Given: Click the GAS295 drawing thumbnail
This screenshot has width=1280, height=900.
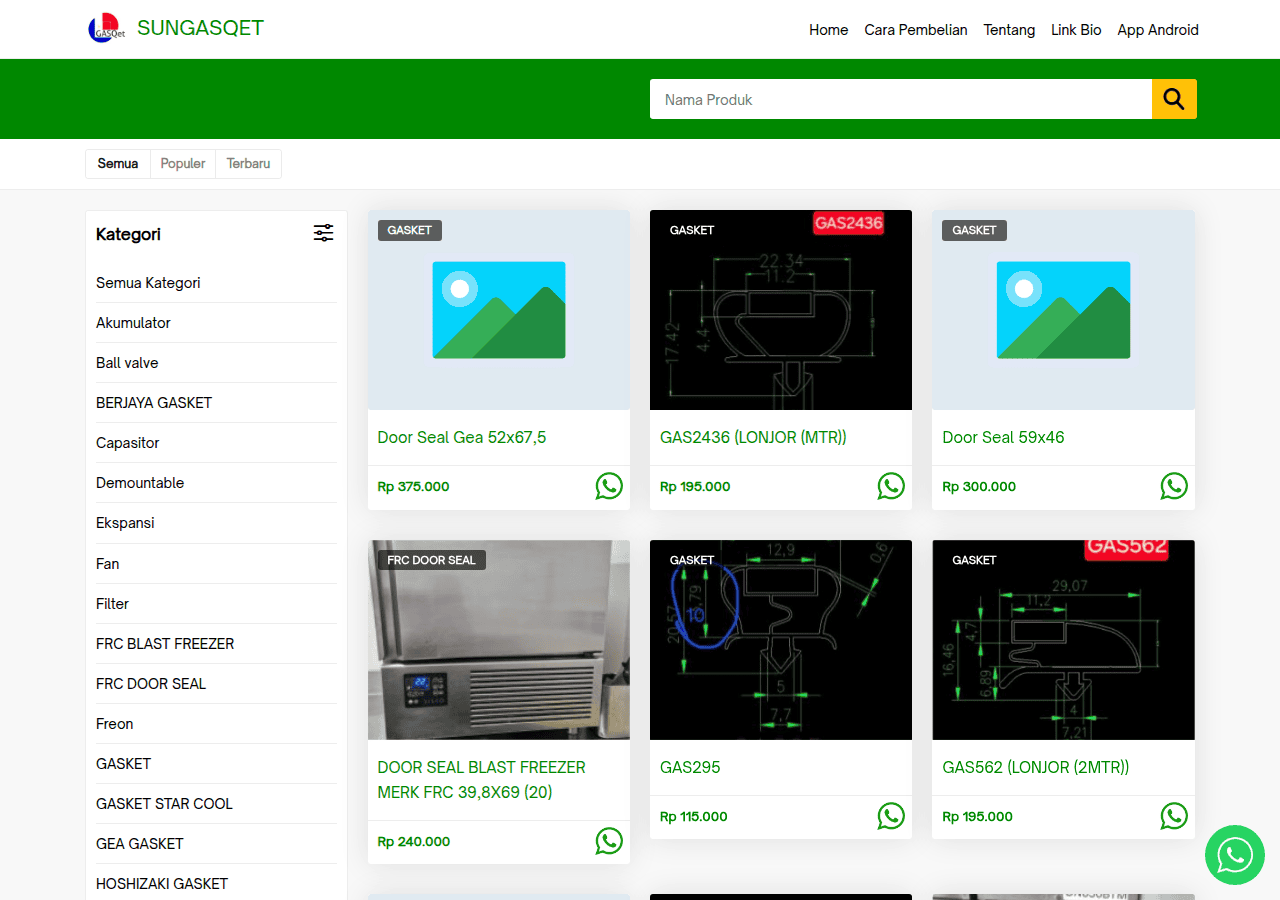Looking at the screenshot, I should pyautogui.click(x=781, y=640).
